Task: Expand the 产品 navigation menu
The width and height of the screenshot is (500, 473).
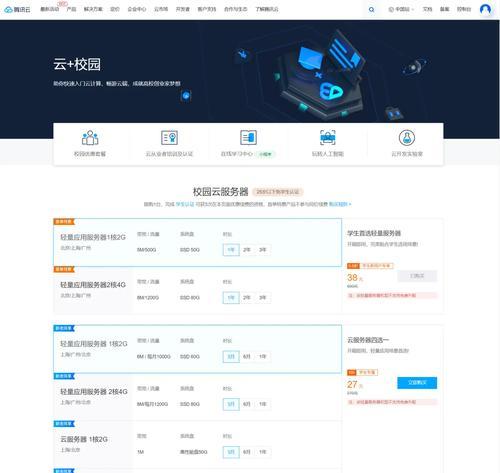Action: (71, 9)
